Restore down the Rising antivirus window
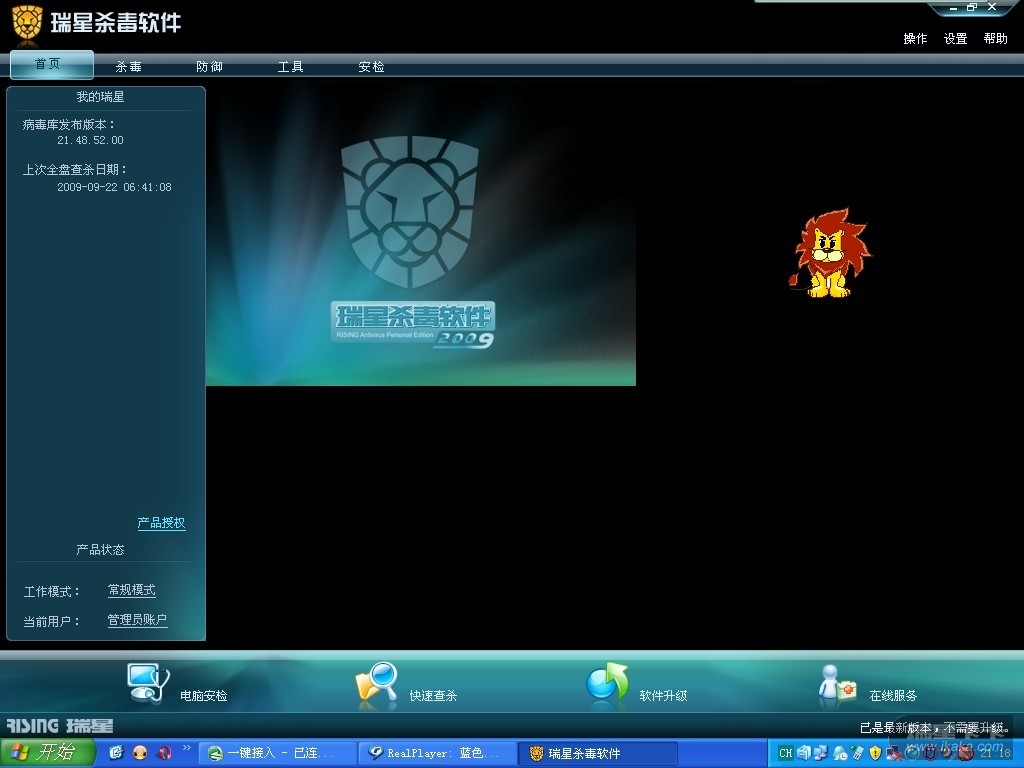 972,7
